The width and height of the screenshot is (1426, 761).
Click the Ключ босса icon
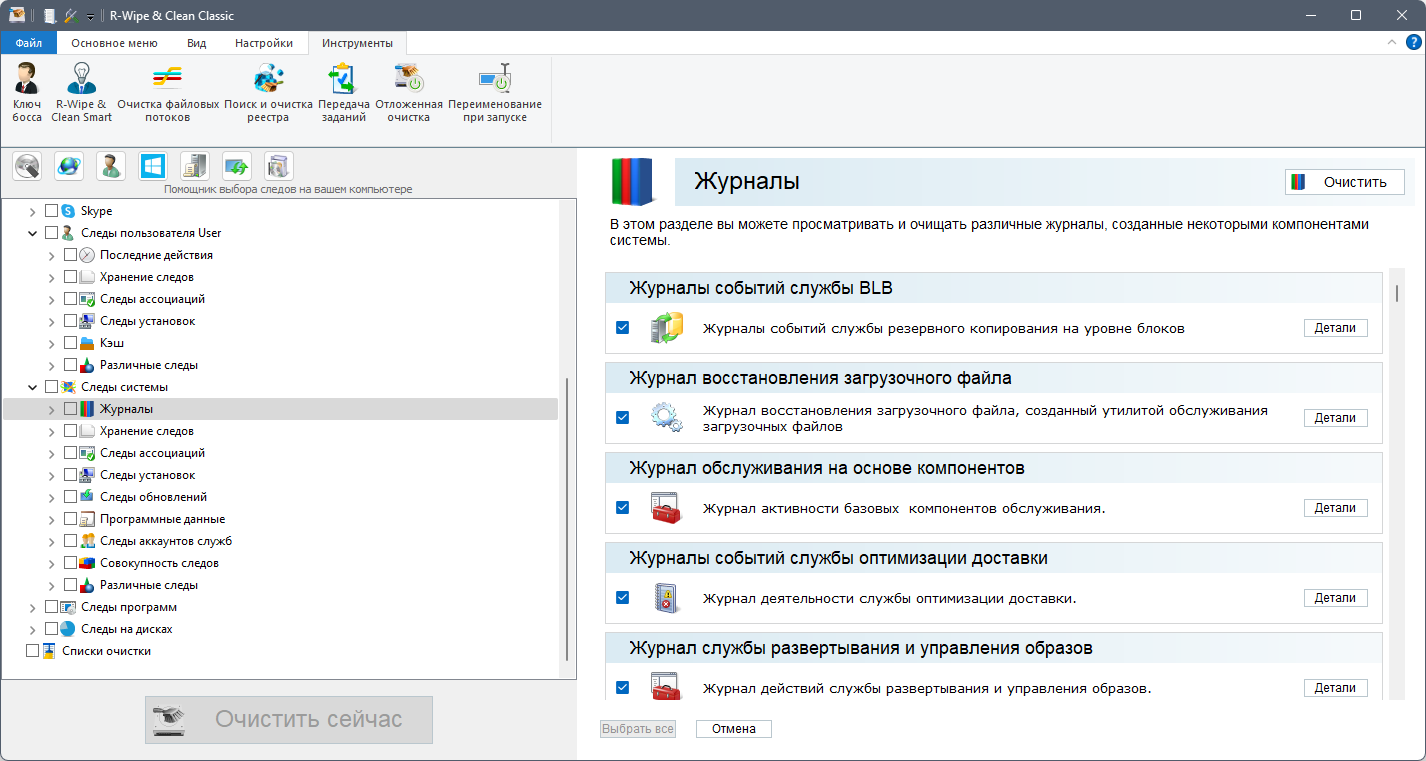(26, 90)
